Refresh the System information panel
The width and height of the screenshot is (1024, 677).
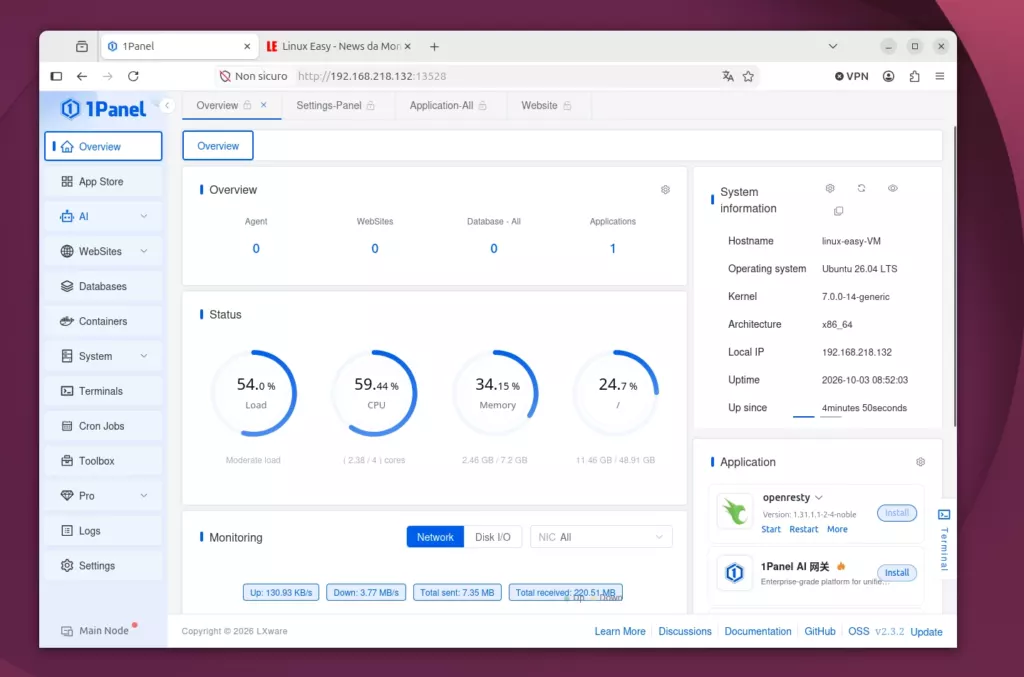coord(861,189)
